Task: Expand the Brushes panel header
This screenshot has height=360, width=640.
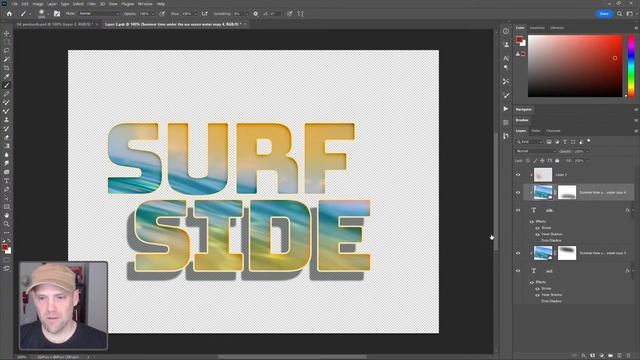Action: coord(522,120)
